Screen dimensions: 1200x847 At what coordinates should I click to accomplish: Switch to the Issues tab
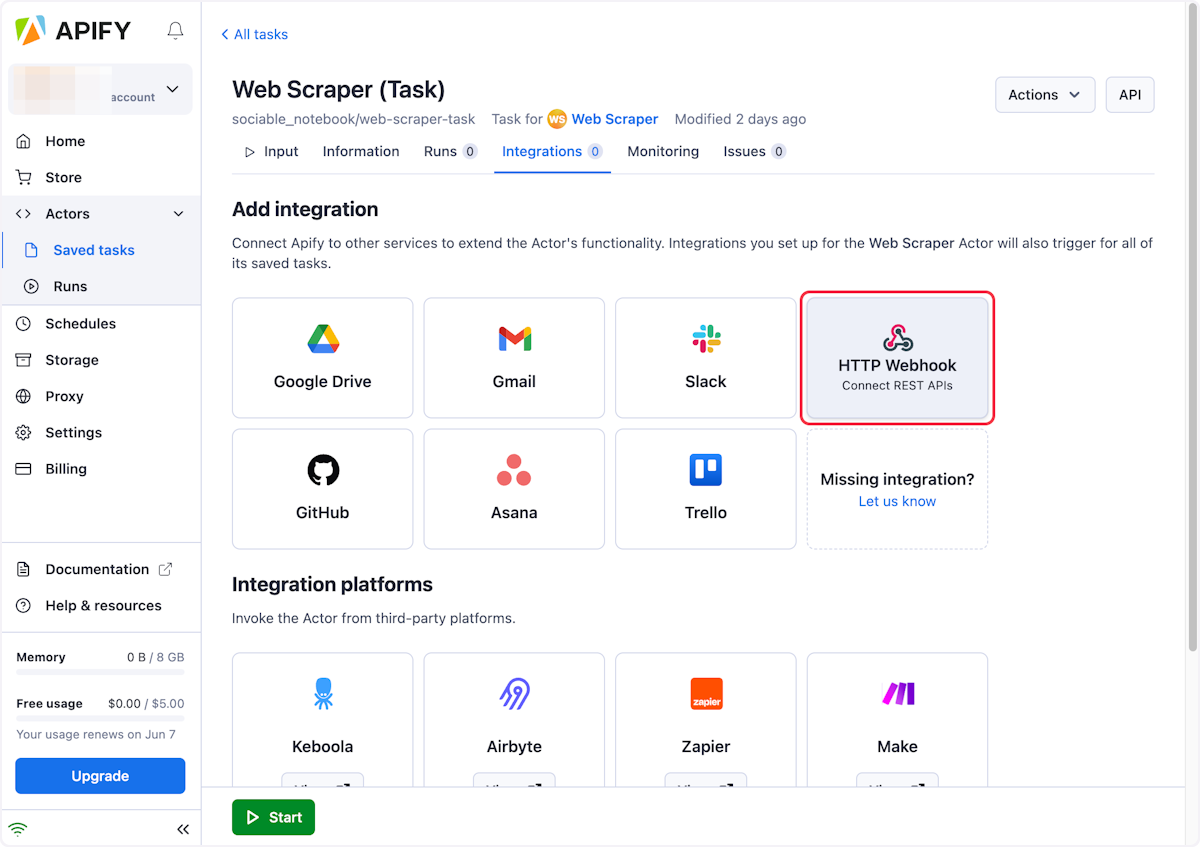755,152
